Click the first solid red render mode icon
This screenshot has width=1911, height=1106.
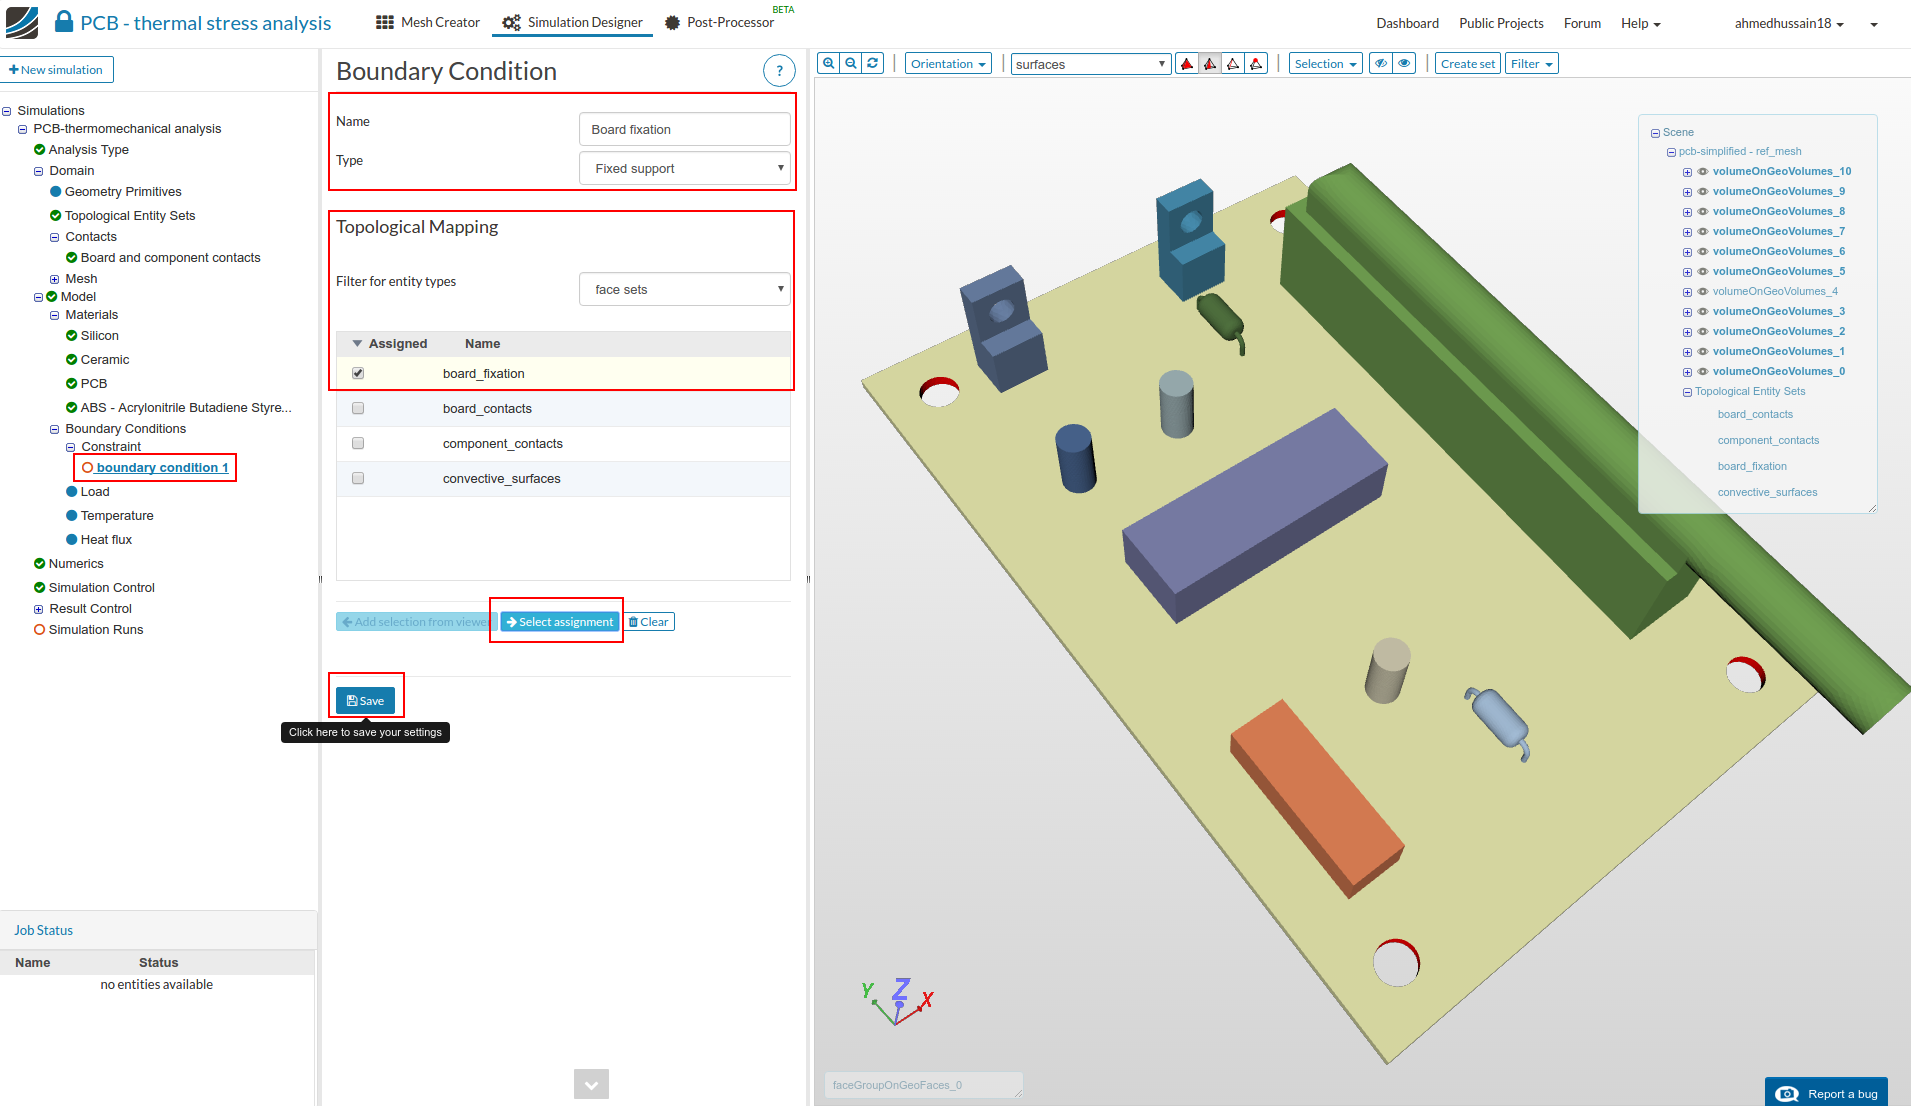coord(1187,64)
